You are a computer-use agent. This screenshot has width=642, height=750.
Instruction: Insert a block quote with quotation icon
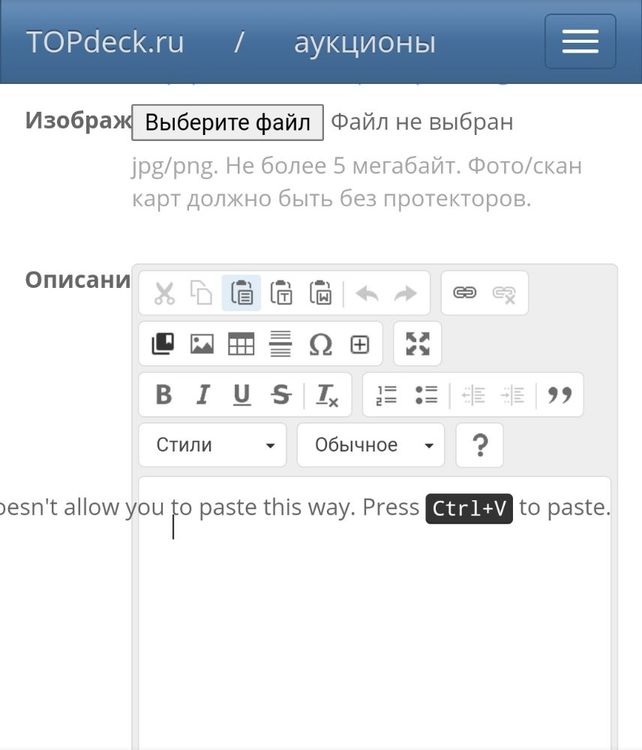point(560,395)
